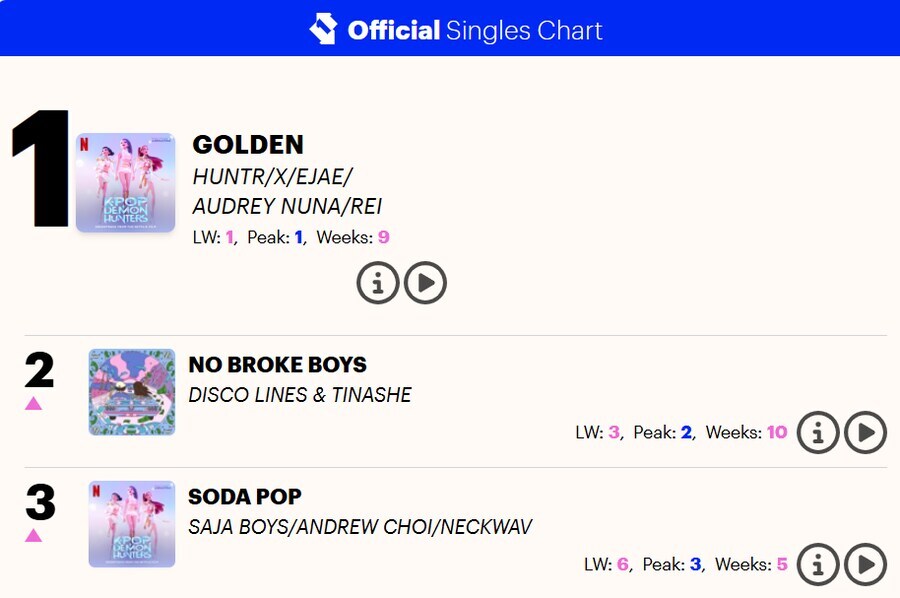Click Soda Pop album artwork
Viewport: 900px width, 598px height.
[132, 524]
